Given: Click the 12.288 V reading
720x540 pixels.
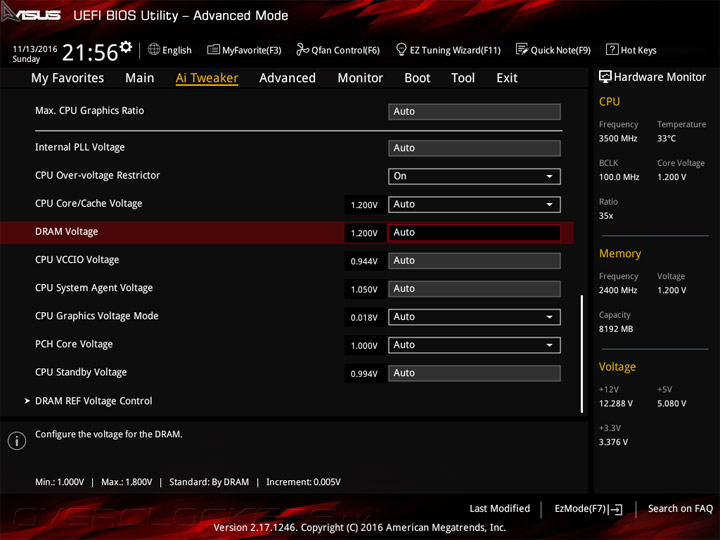Looking at the screenshot, I should tap(616, 404).
